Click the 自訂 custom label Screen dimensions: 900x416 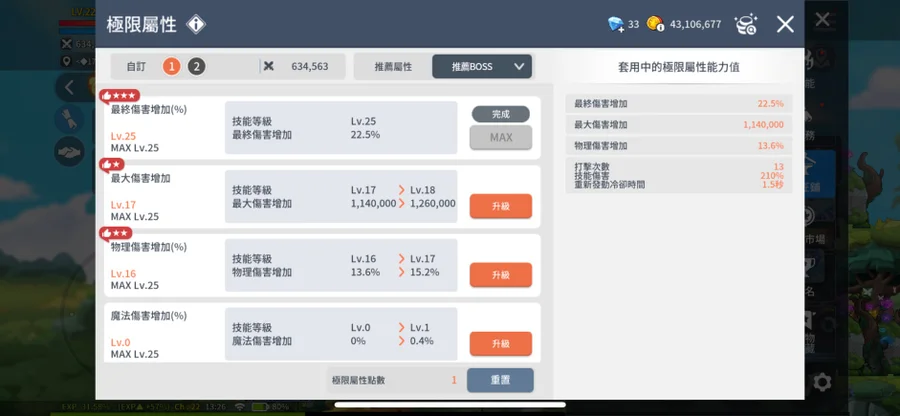(136, 67)
